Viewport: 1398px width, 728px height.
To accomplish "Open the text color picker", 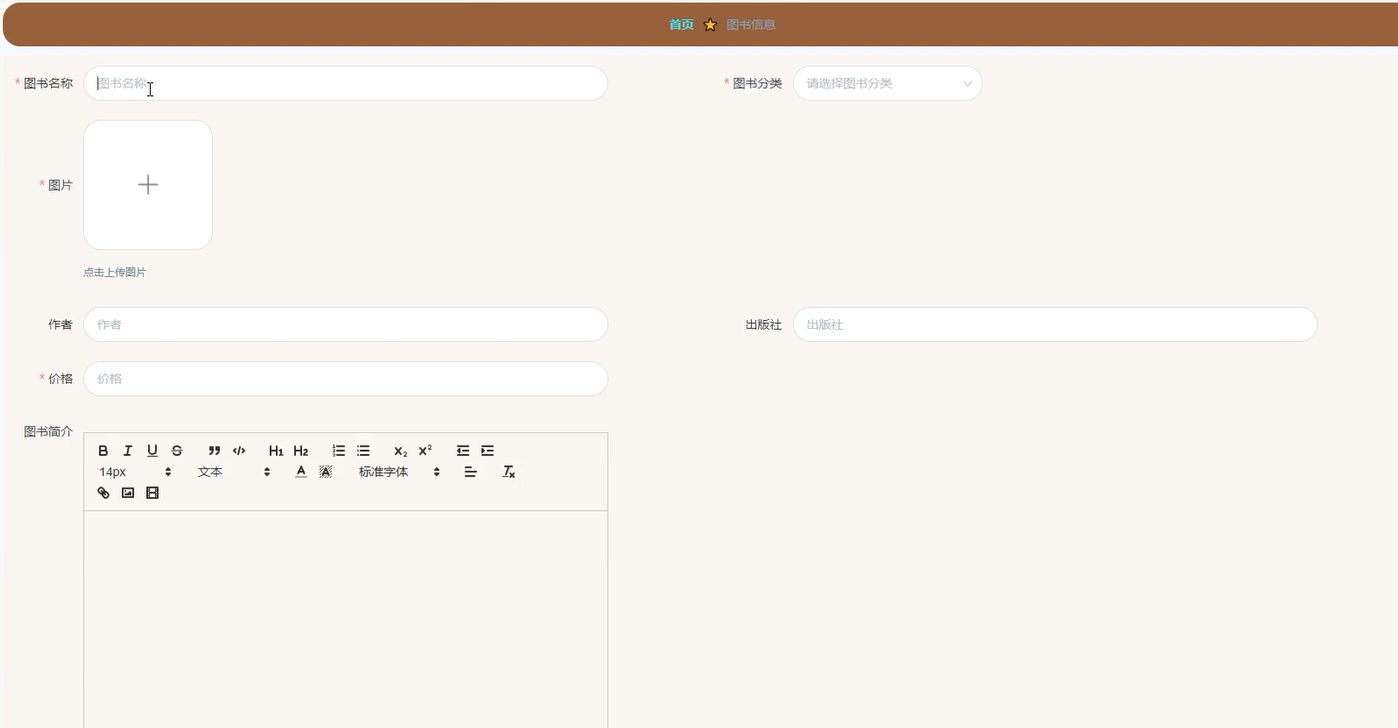I will pos(301,472).
